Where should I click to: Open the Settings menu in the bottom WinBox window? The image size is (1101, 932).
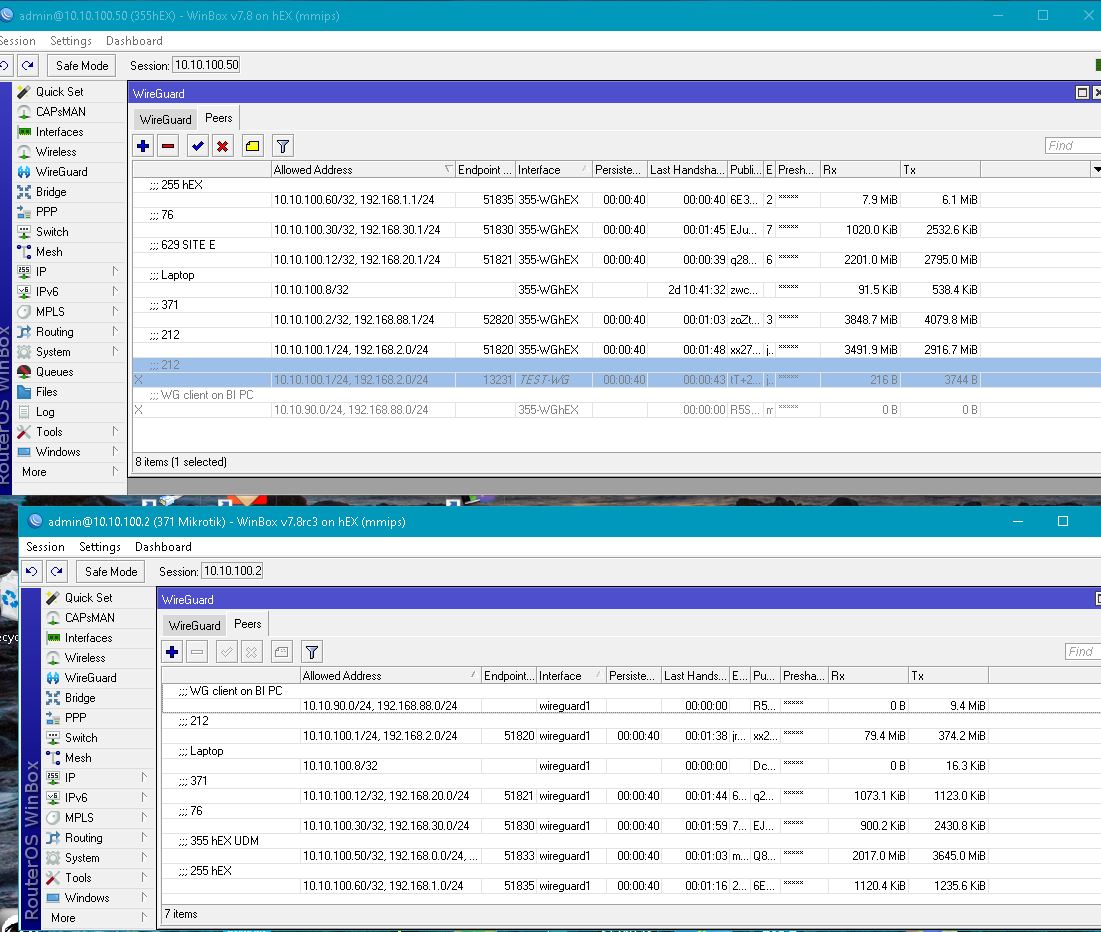click(x=100, y=547)
